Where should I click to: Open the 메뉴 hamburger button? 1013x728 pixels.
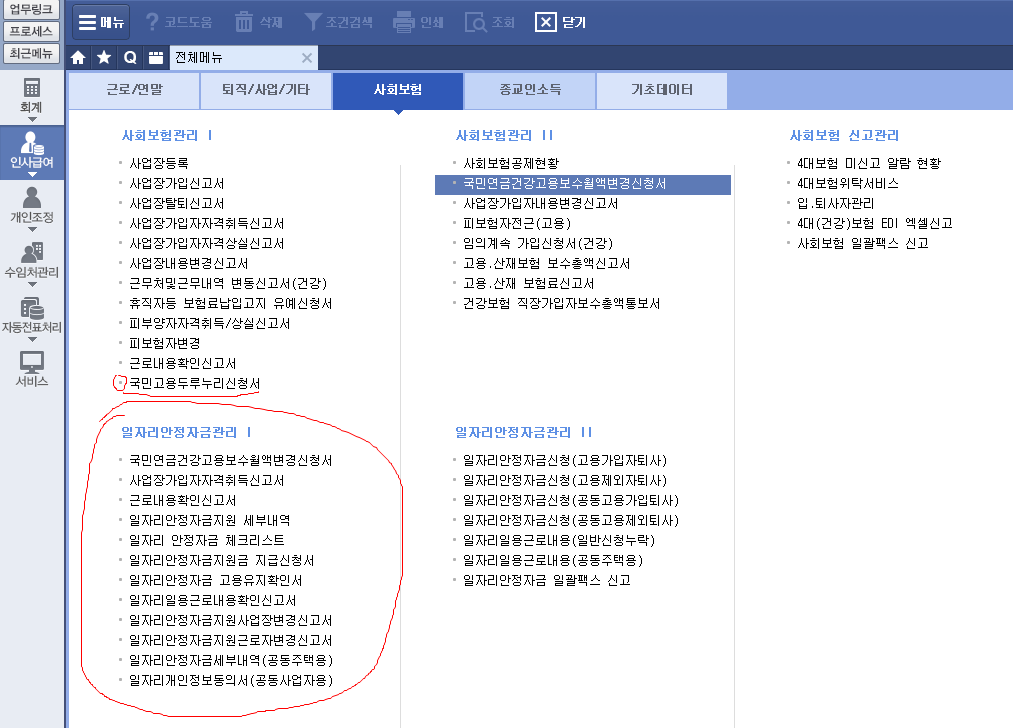click(x=101, y=22)
